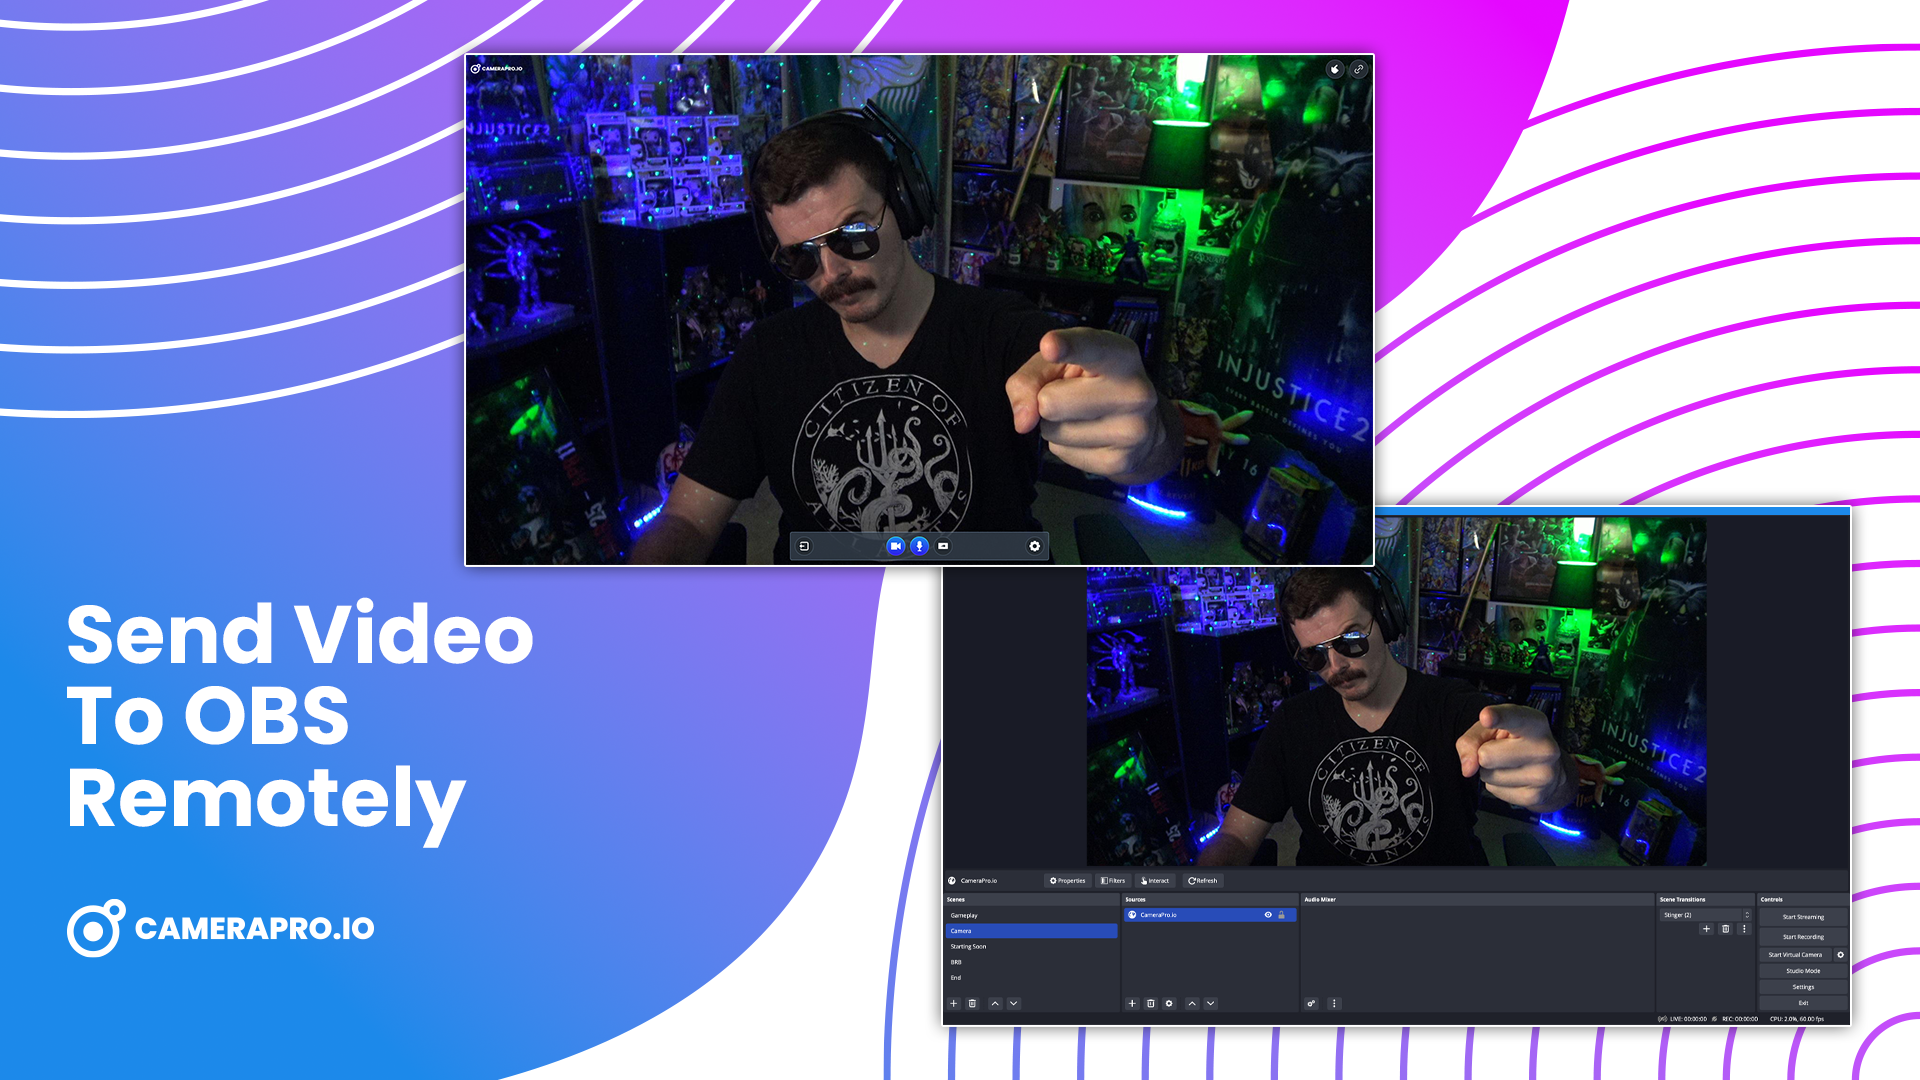Move the scene up with the chevron
This screenshot has height=1080, width=1920.
click(995, 1003)
